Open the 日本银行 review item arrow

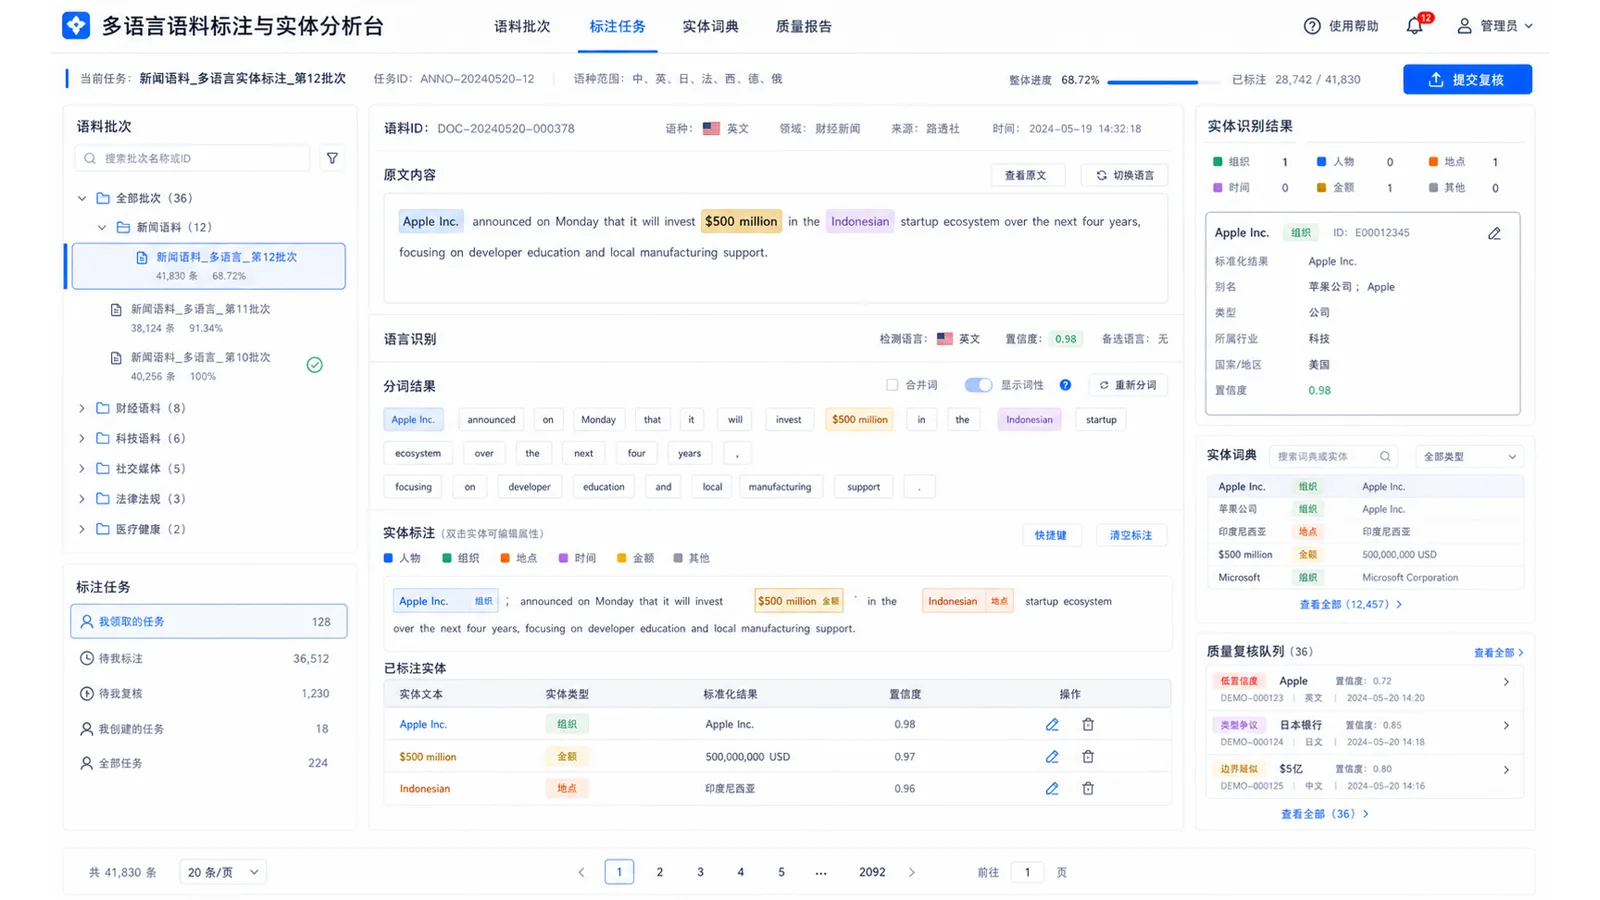1506,726
